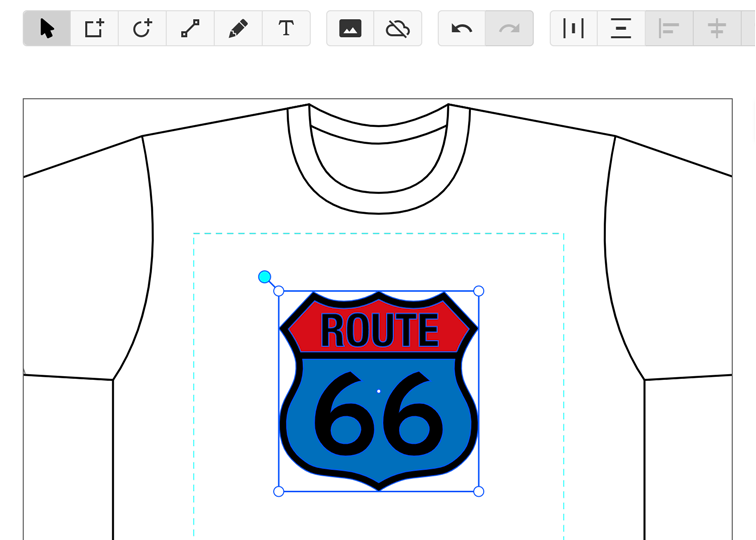756x540 pixels.
Task: Click the align left edges button
Action: pos(669,28)
